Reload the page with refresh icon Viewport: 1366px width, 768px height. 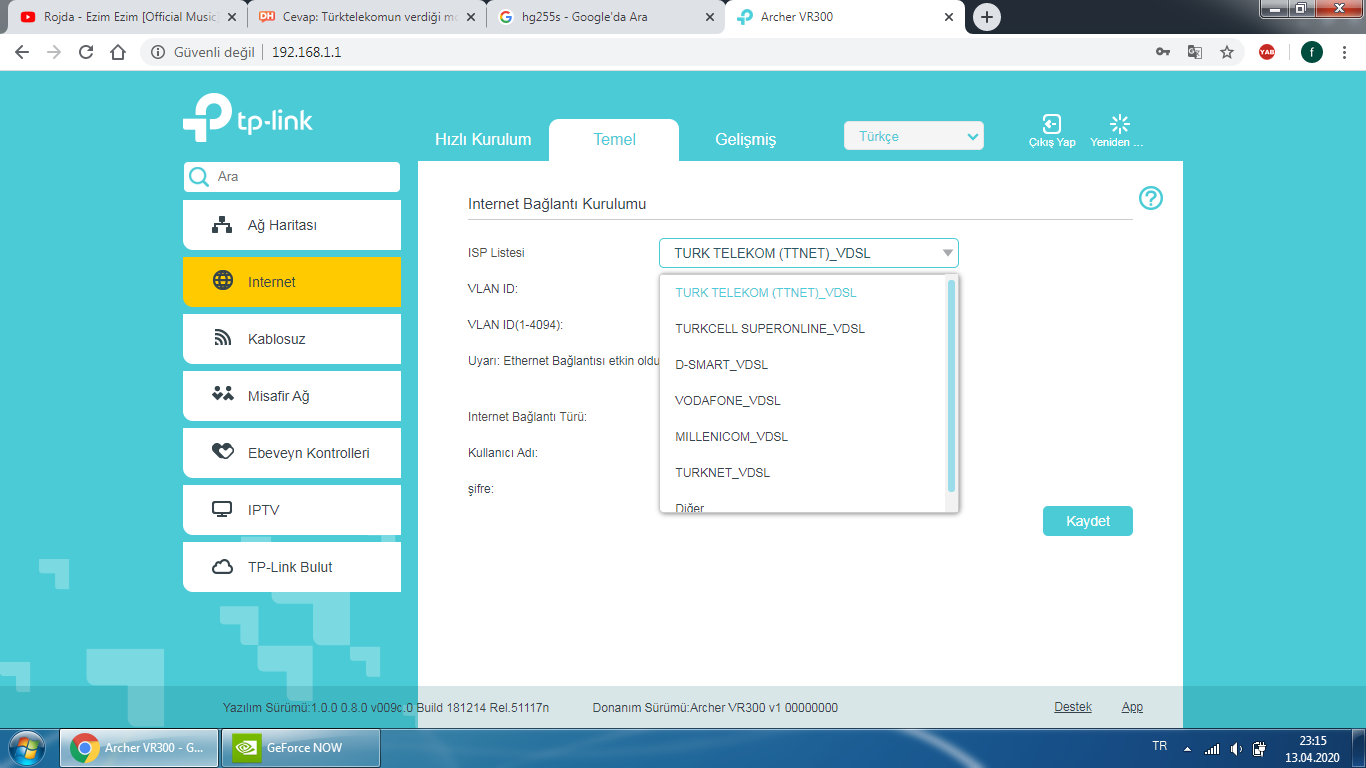coord(86,52)
